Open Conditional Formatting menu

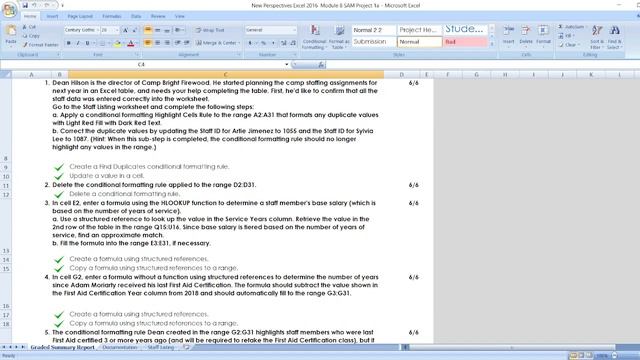pos(314,37)
